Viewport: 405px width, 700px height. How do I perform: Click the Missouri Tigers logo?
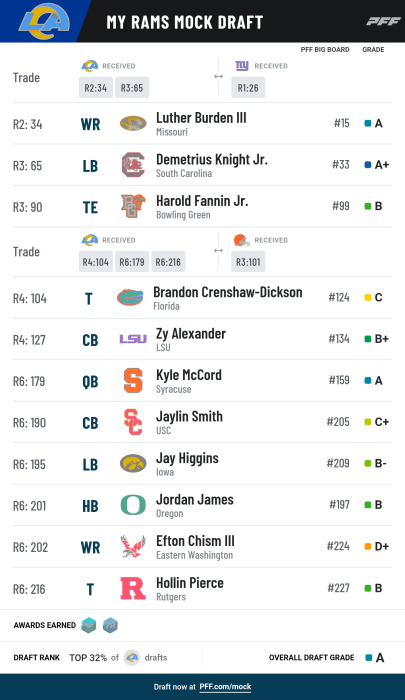click(x=133, y=123)
